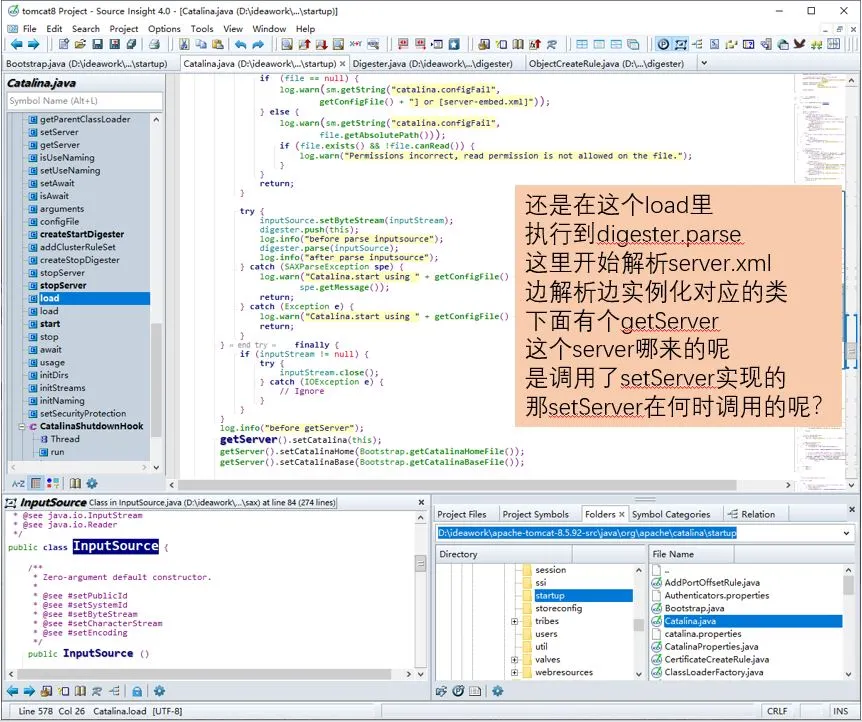Click the Replace X-to-Y toolbar icon

(x=356, y=45)
